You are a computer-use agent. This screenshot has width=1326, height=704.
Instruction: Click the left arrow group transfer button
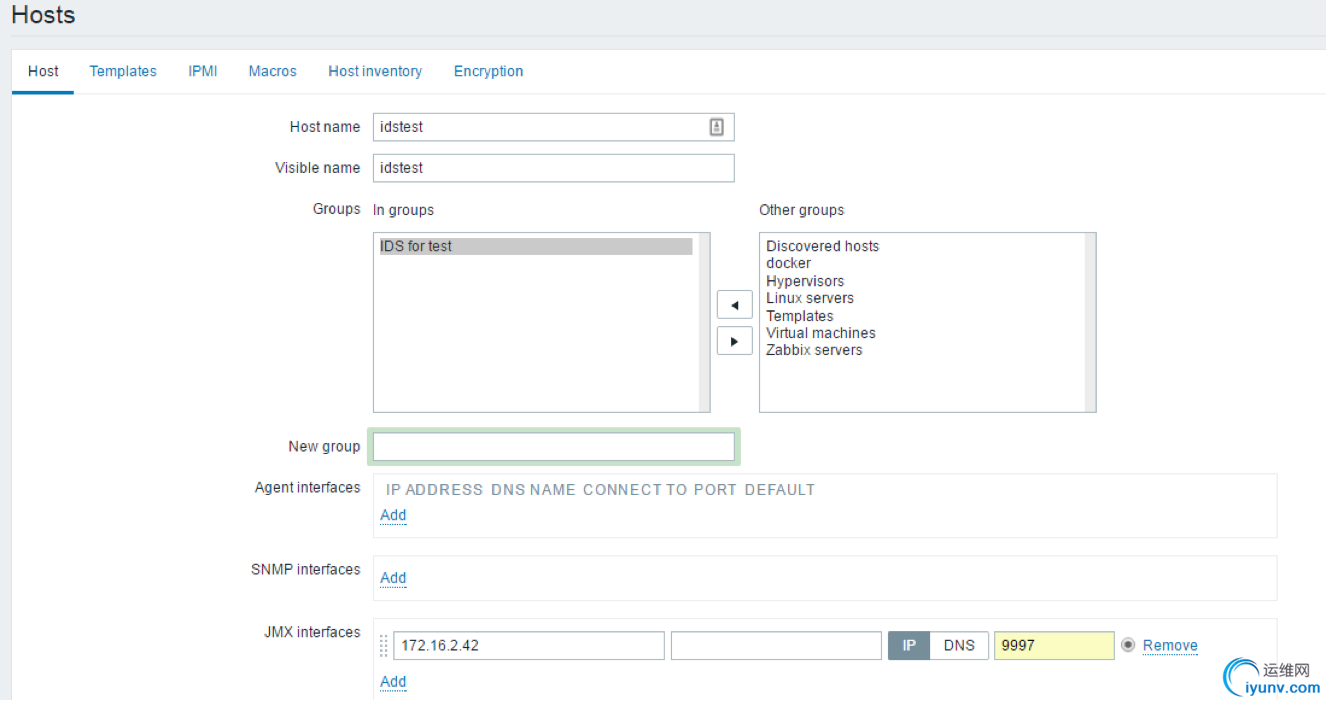(735, 305)
